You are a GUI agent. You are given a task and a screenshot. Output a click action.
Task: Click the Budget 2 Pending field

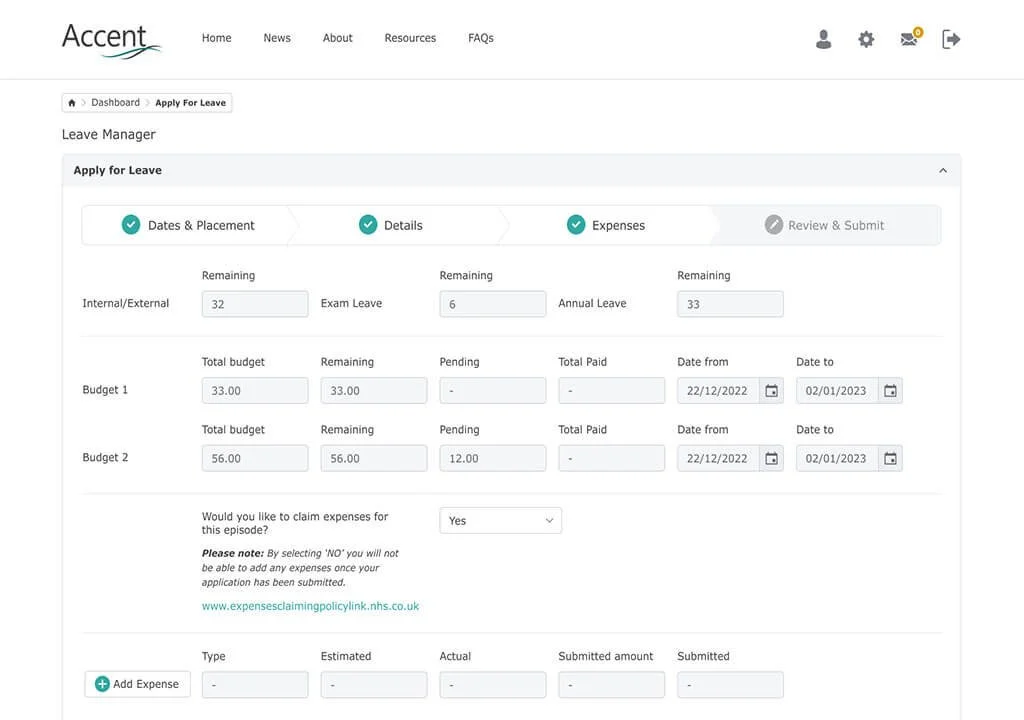coord(492,459)
